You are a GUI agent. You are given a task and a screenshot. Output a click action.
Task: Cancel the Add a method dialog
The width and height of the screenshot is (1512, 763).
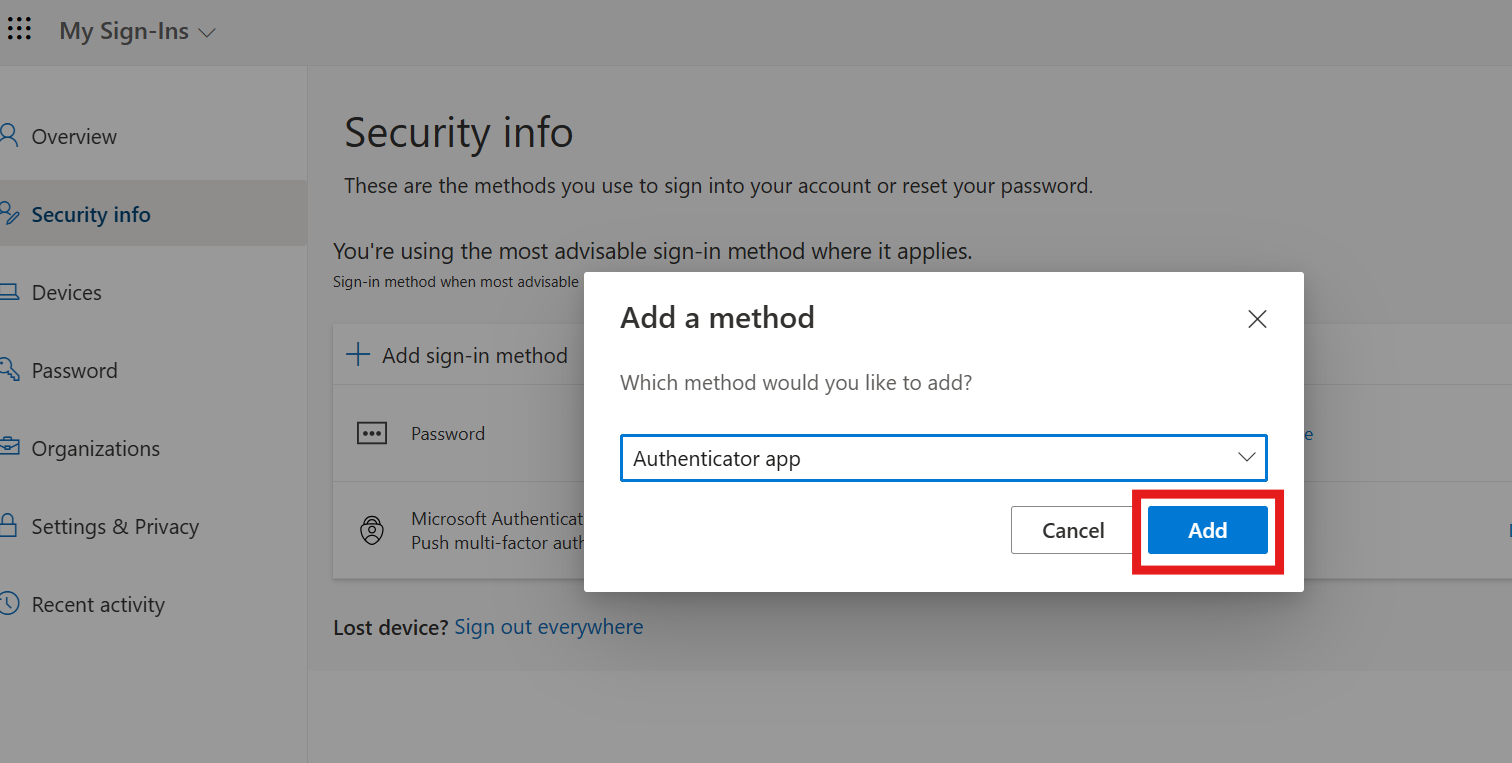click(x=1073, y=530)
